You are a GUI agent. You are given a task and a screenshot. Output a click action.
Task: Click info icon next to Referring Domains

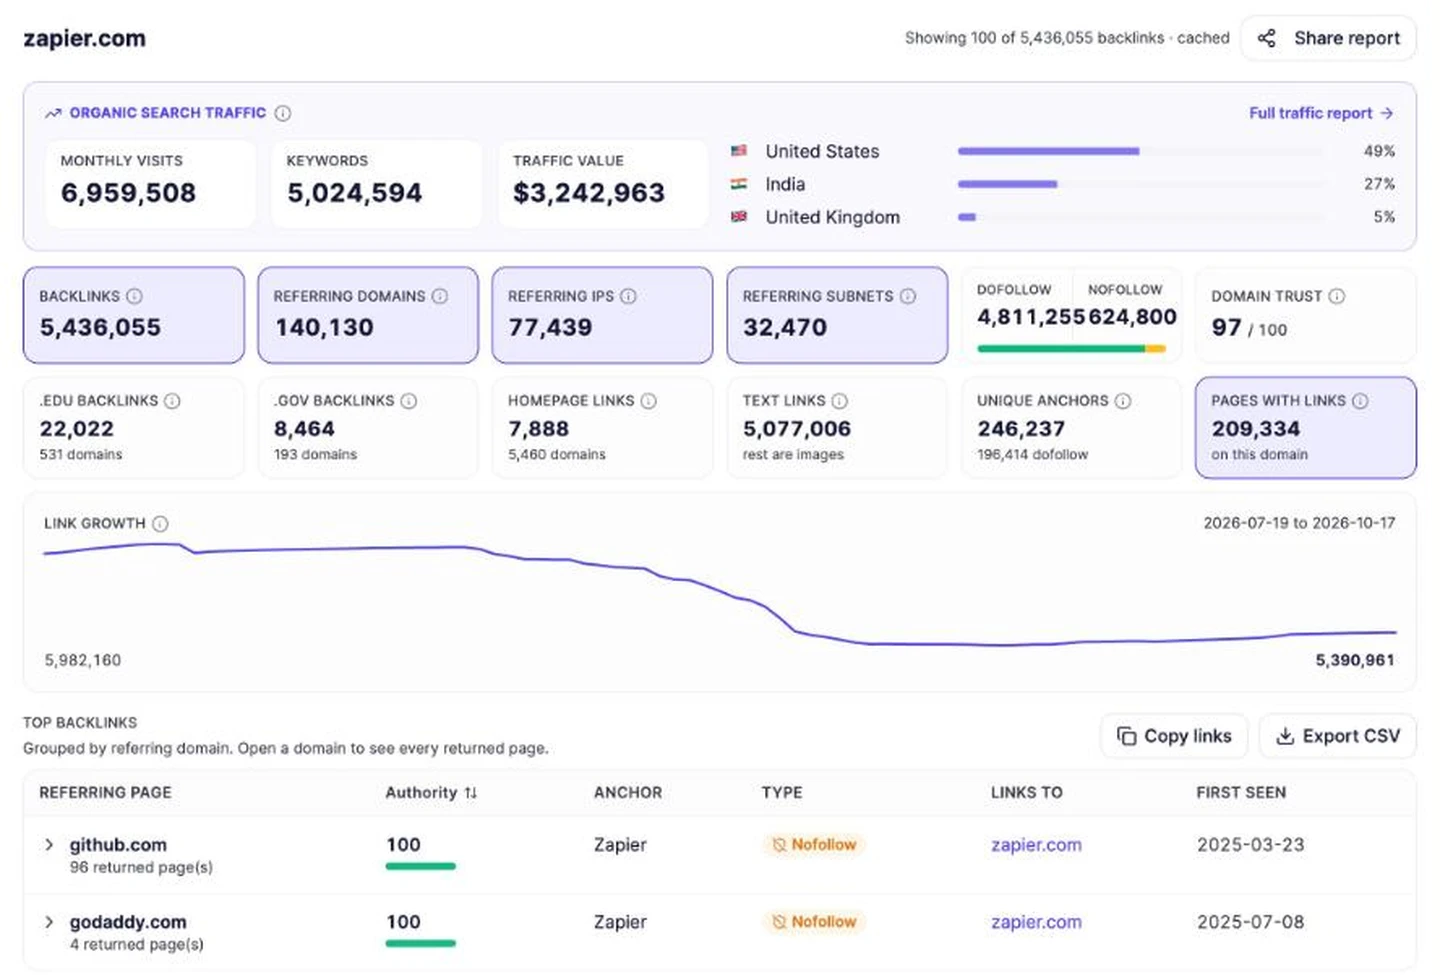click(x=439, y=296)
